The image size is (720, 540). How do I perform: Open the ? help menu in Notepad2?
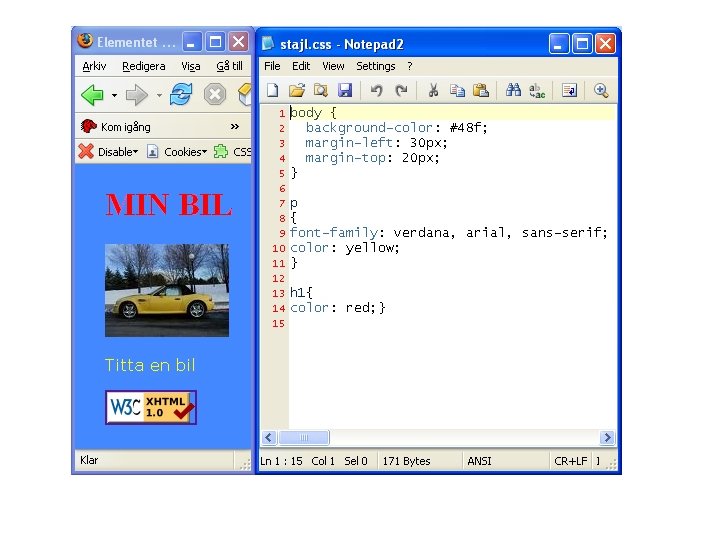click(x=410, y=66)
